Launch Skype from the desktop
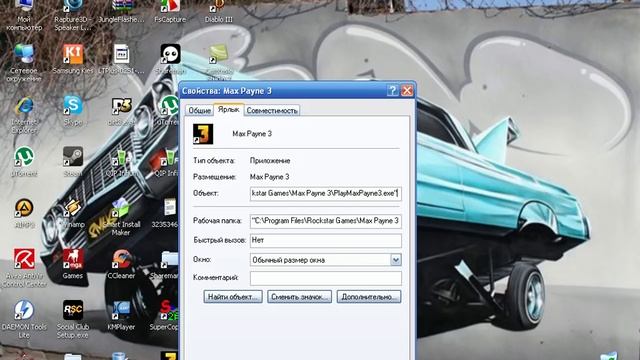Screen dimensions: 640x360 [x=73, y=110]
